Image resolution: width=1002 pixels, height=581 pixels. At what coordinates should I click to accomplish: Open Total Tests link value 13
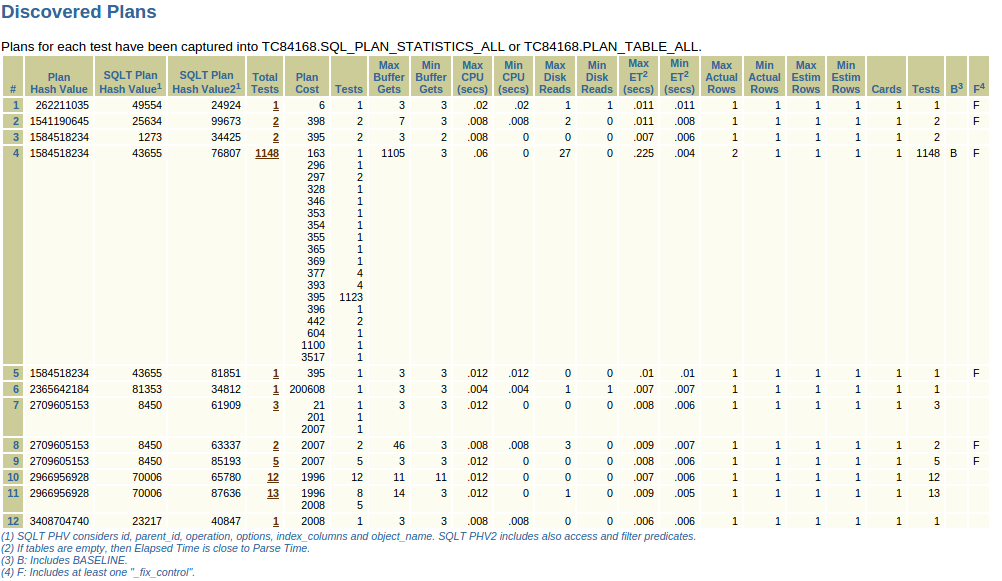[x=273, y=493]
